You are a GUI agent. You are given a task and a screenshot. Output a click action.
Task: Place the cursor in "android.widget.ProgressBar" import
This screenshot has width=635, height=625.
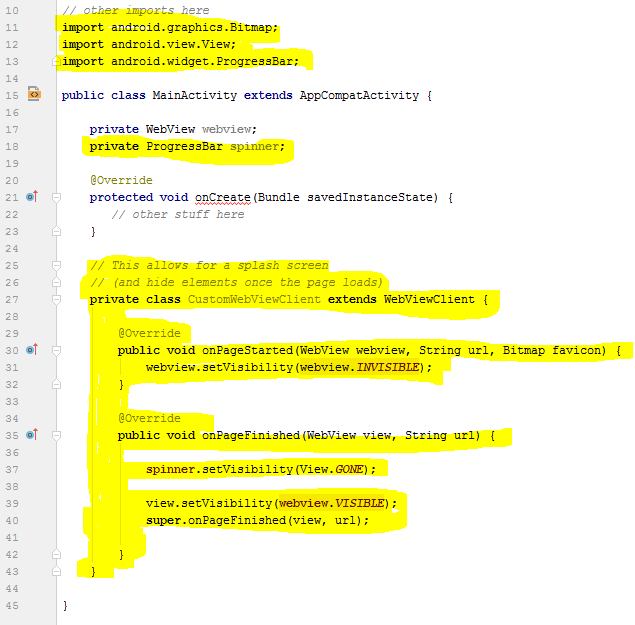(x=202, y=61)
